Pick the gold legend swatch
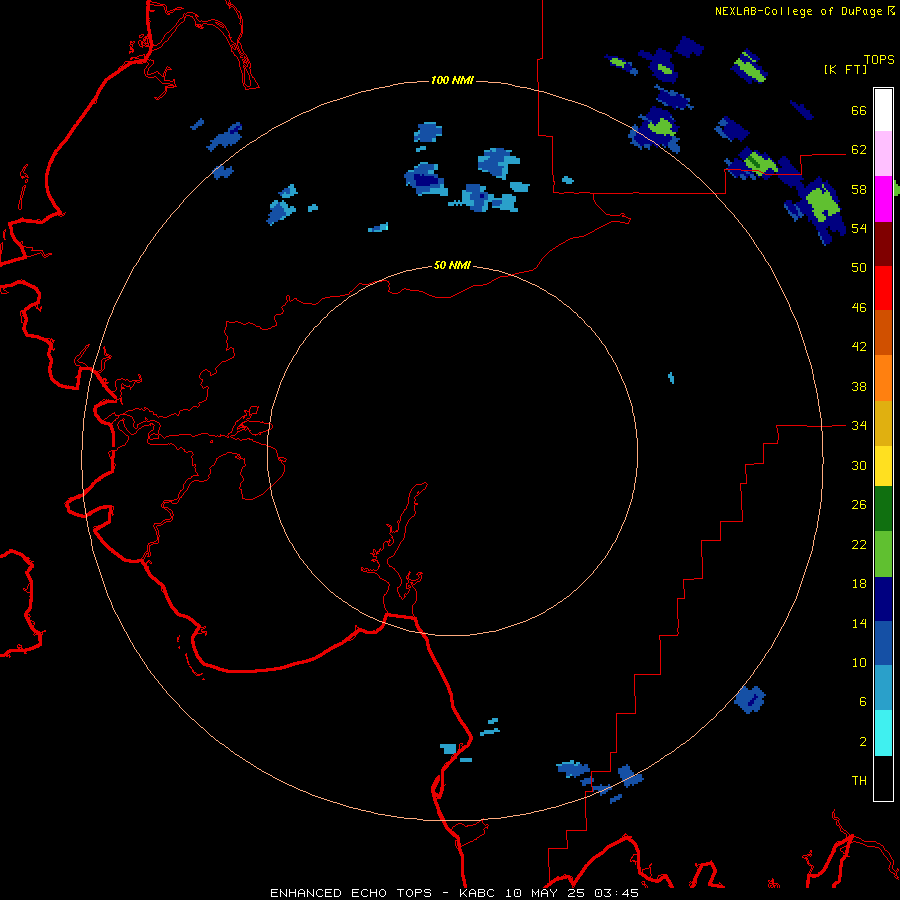Viewport: 900px width, 900px height. [883, 423]
